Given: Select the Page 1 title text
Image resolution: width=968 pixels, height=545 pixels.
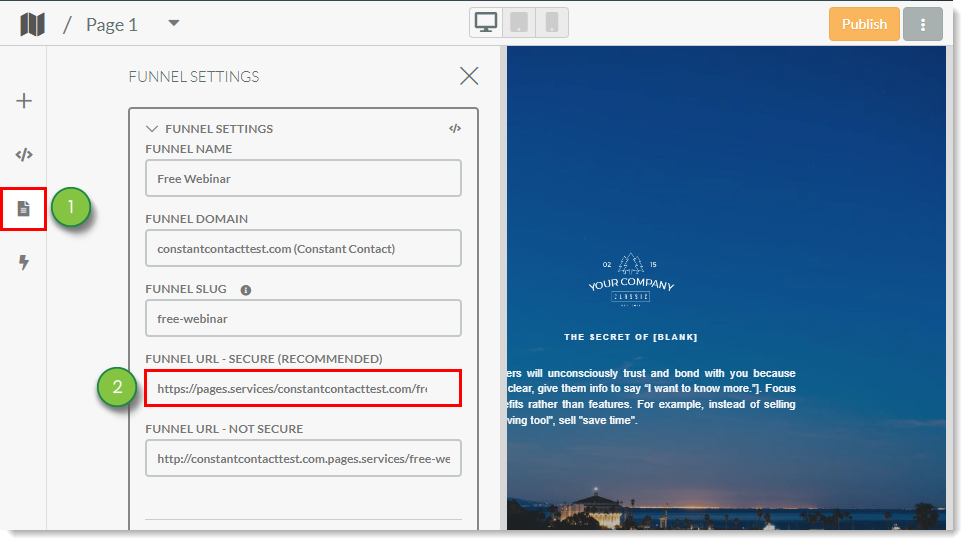Looking at the screenshot, I should [112, 25].
